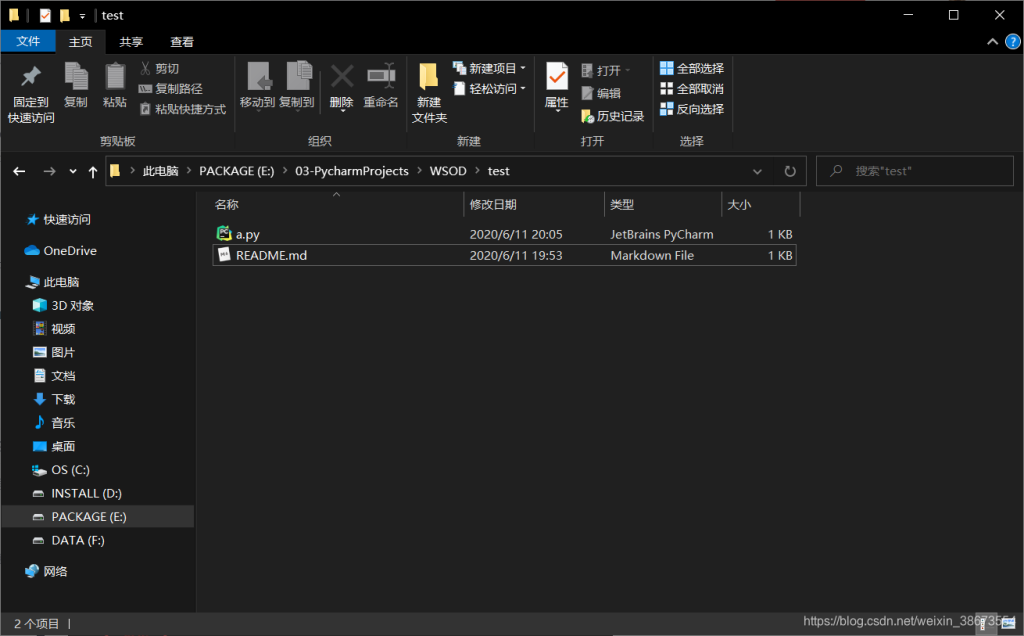
Task: Click the Pin to Quick Access icon
Action: pos(31,78)
